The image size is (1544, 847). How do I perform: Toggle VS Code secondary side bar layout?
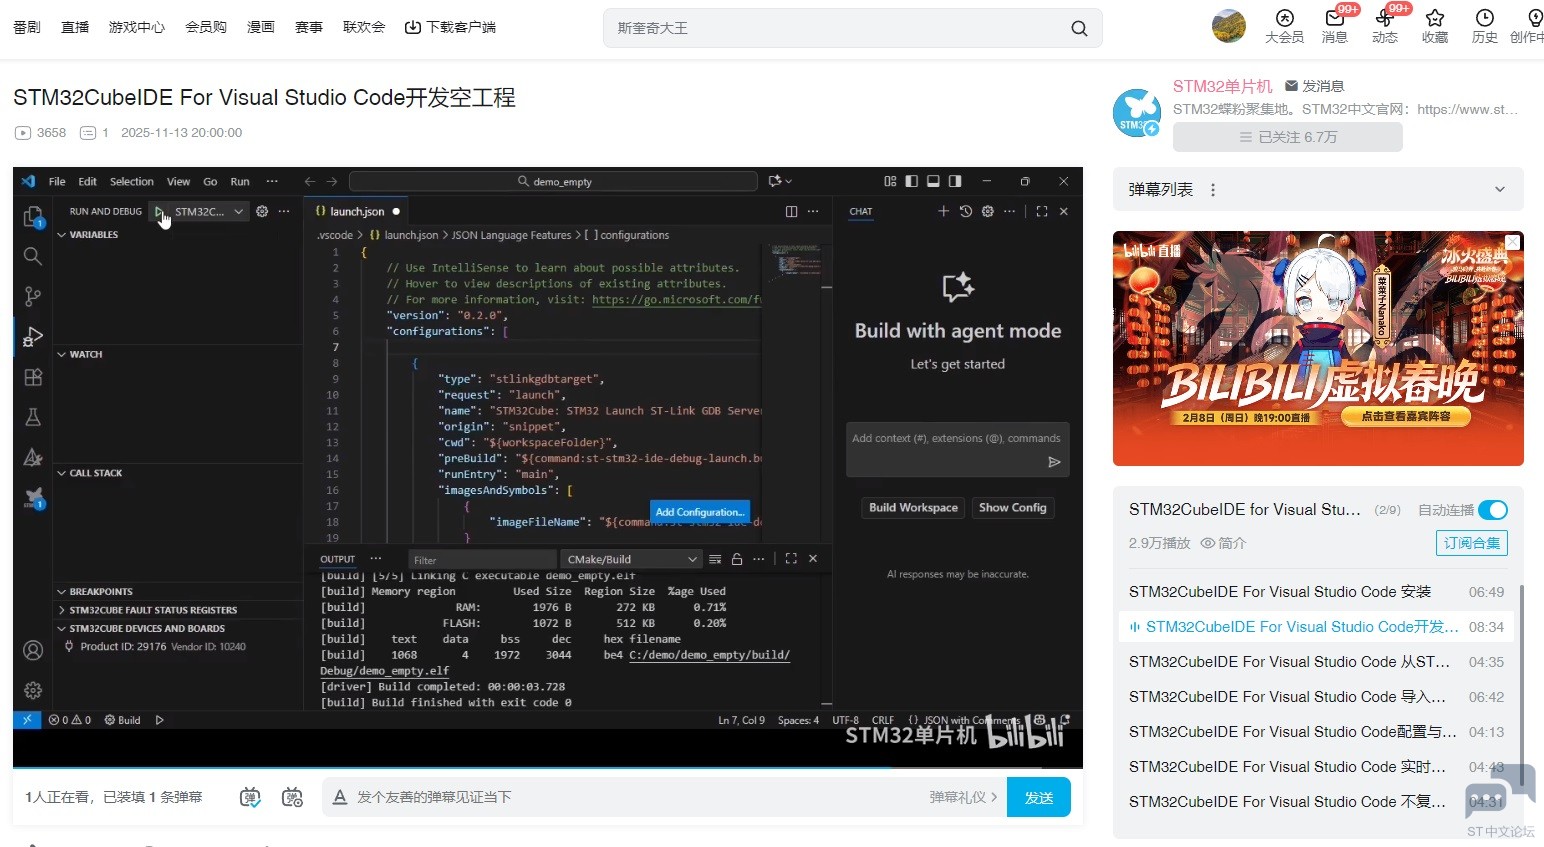tap(955, 181)
